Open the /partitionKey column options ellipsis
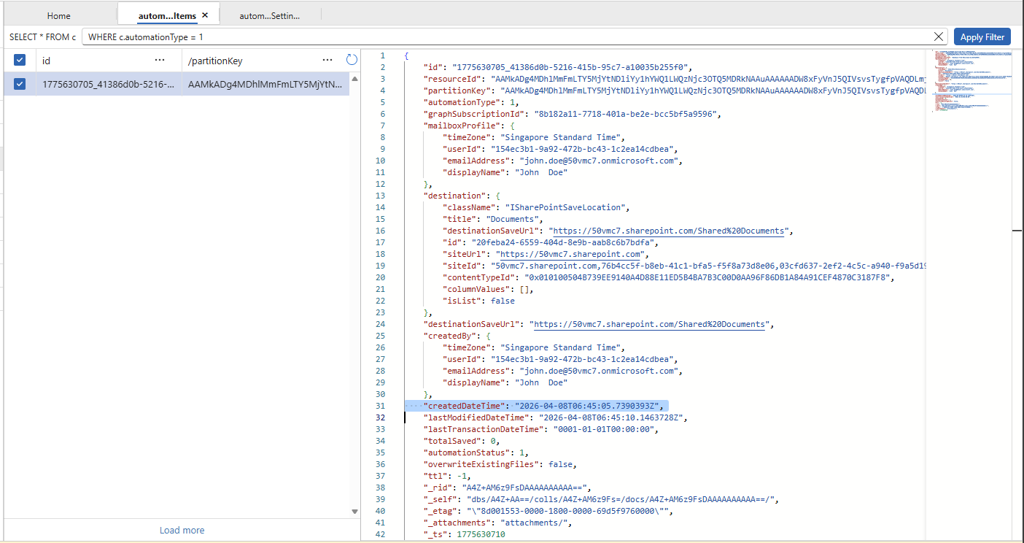 (328, 60)
